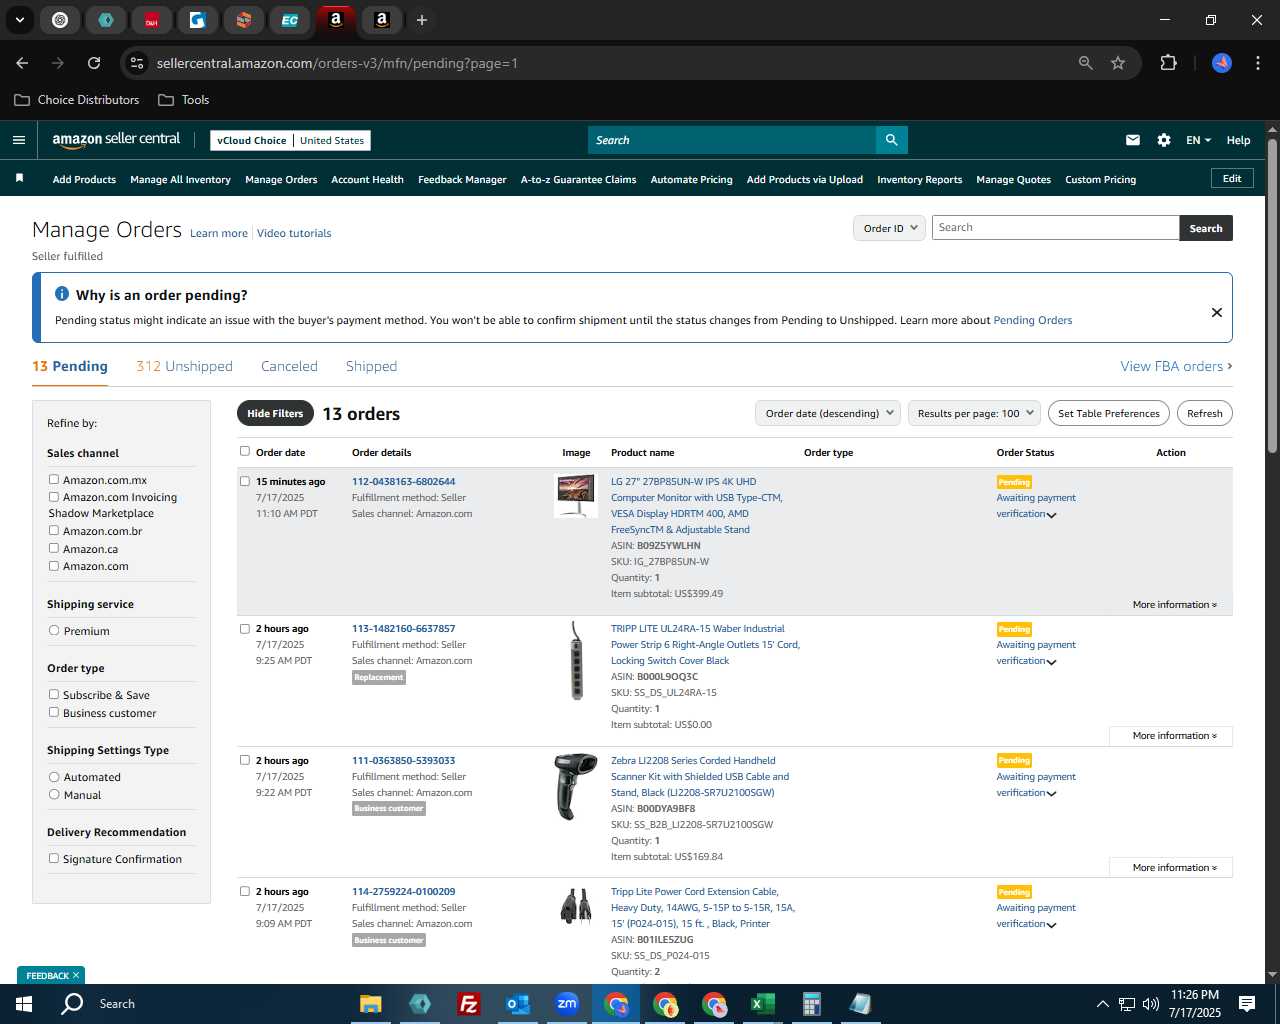Image resolution: width=1280 pixels, height=1024 pixels.
Task: Open Feedback Manager in the nav bar
Action: coord(462,180)
